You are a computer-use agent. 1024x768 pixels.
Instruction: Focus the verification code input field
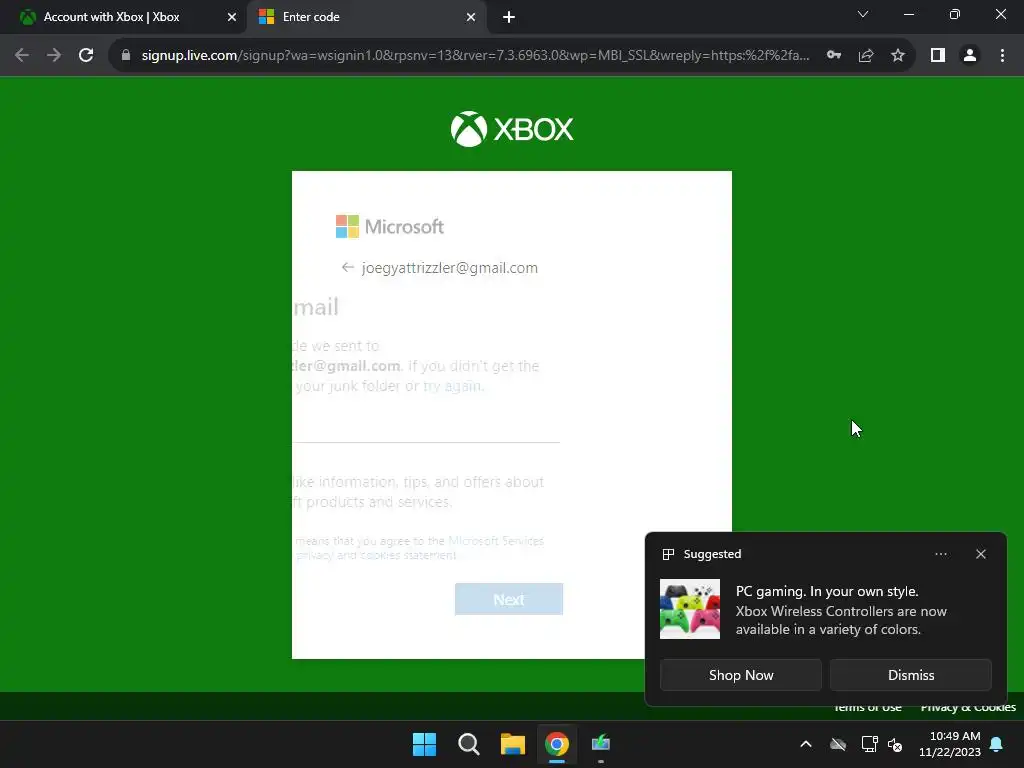coord(426,428)
